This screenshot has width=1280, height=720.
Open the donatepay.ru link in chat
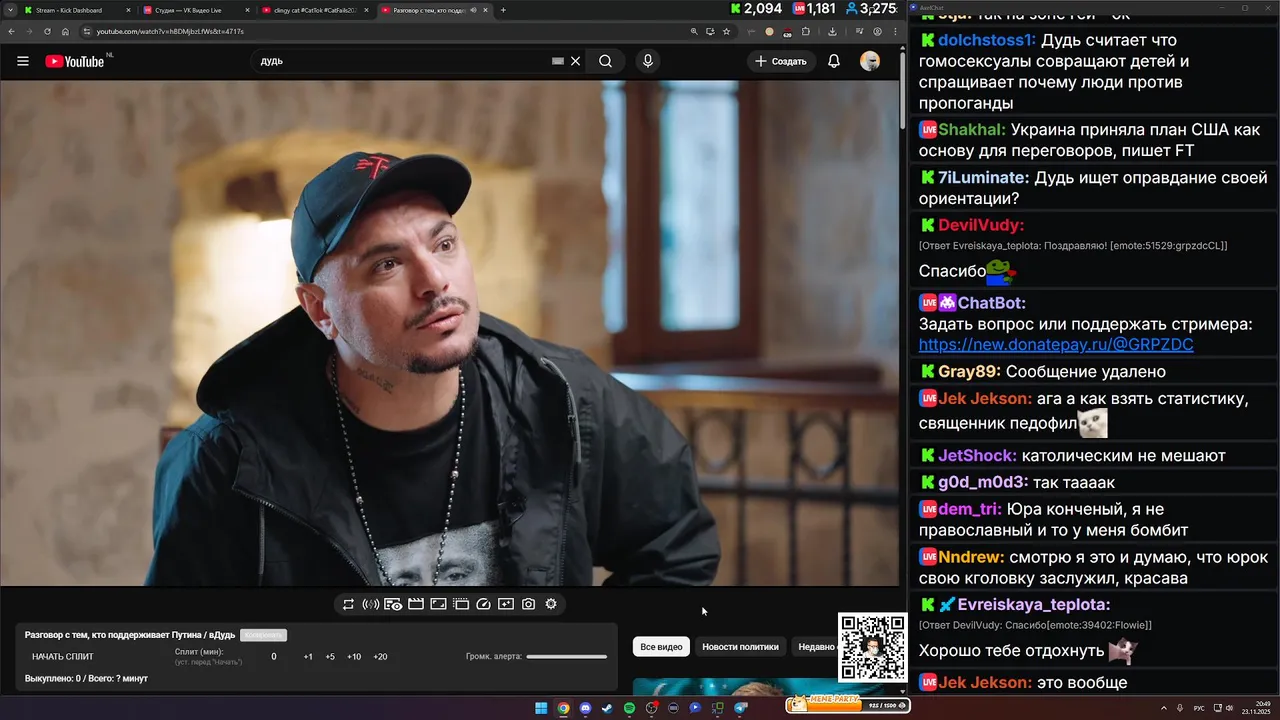1056,344
